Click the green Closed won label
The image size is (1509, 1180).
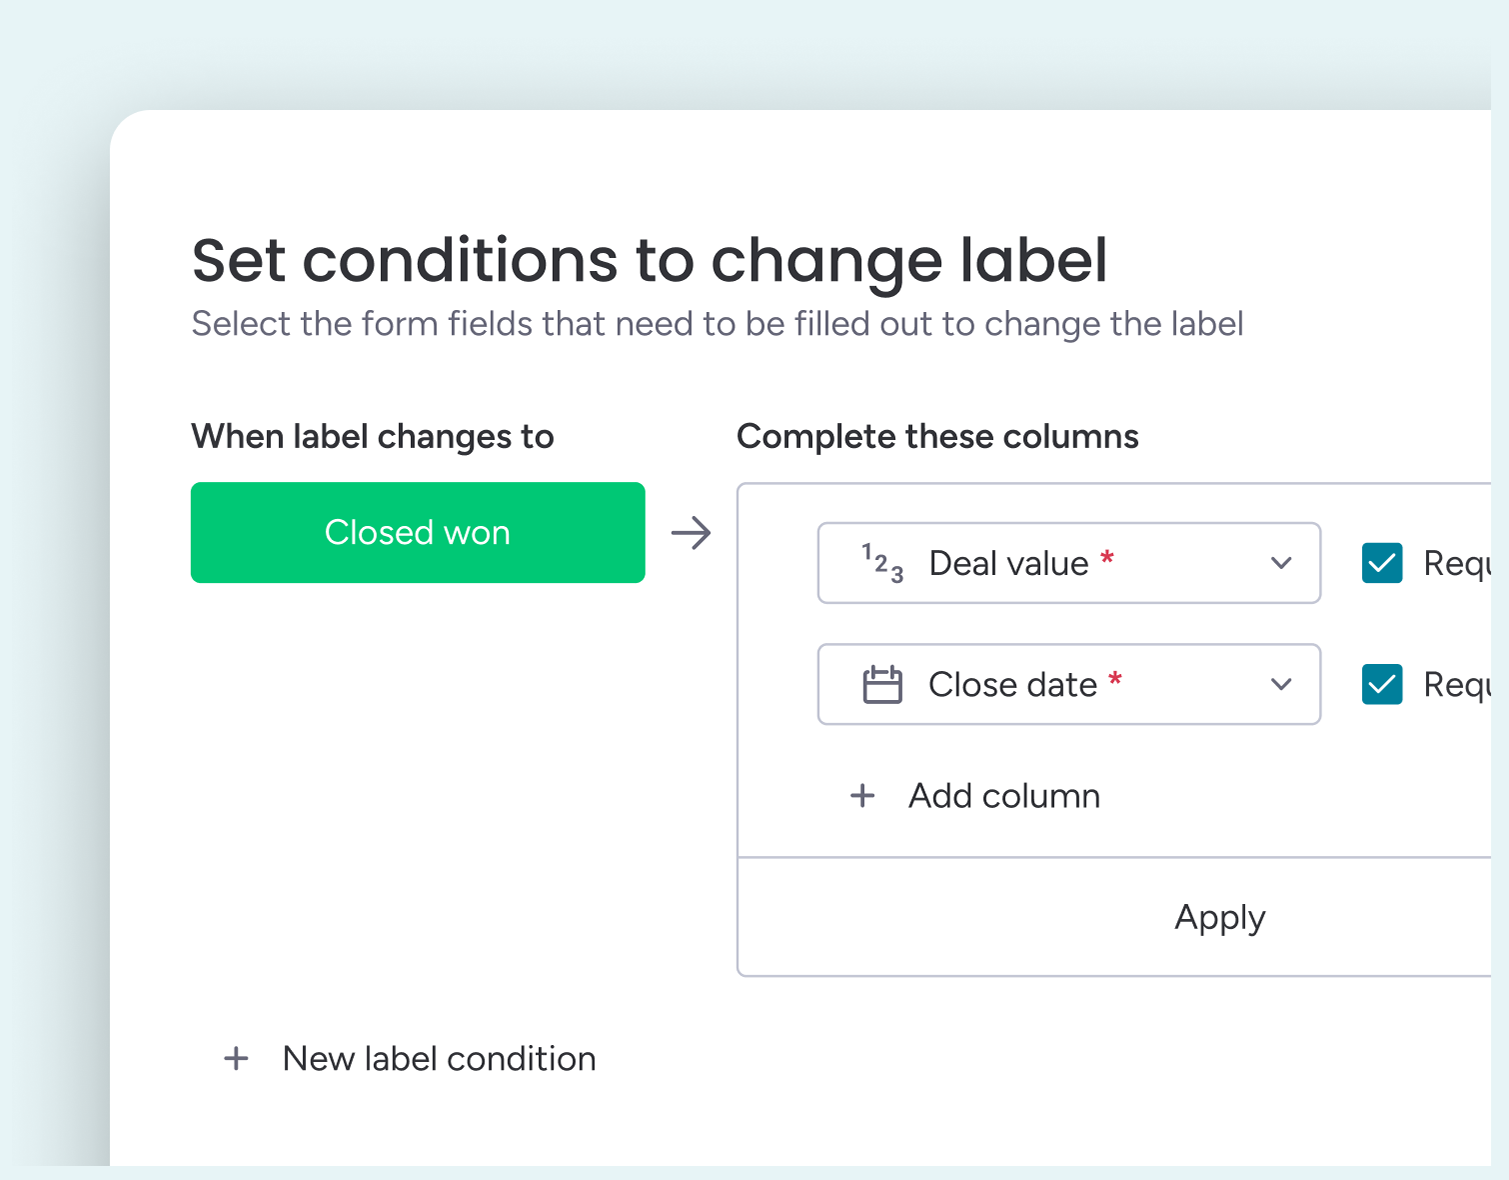pyautogui.click(x=418, y=533)
